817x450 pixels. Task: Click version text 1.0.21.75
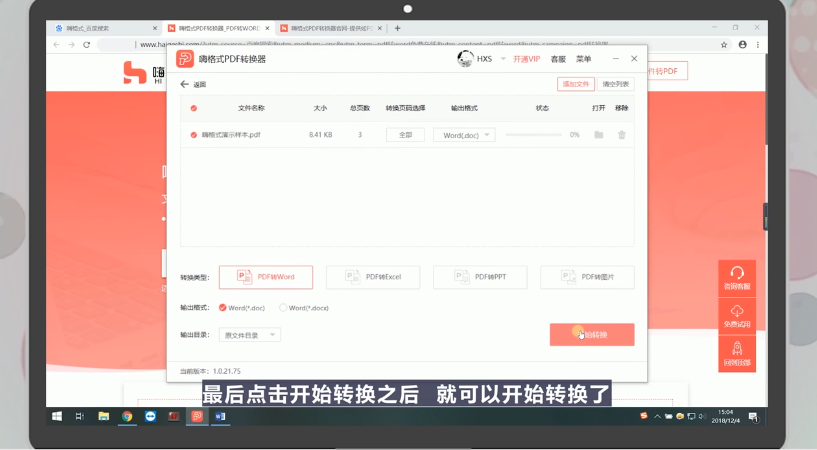click(x=227, y=371)
